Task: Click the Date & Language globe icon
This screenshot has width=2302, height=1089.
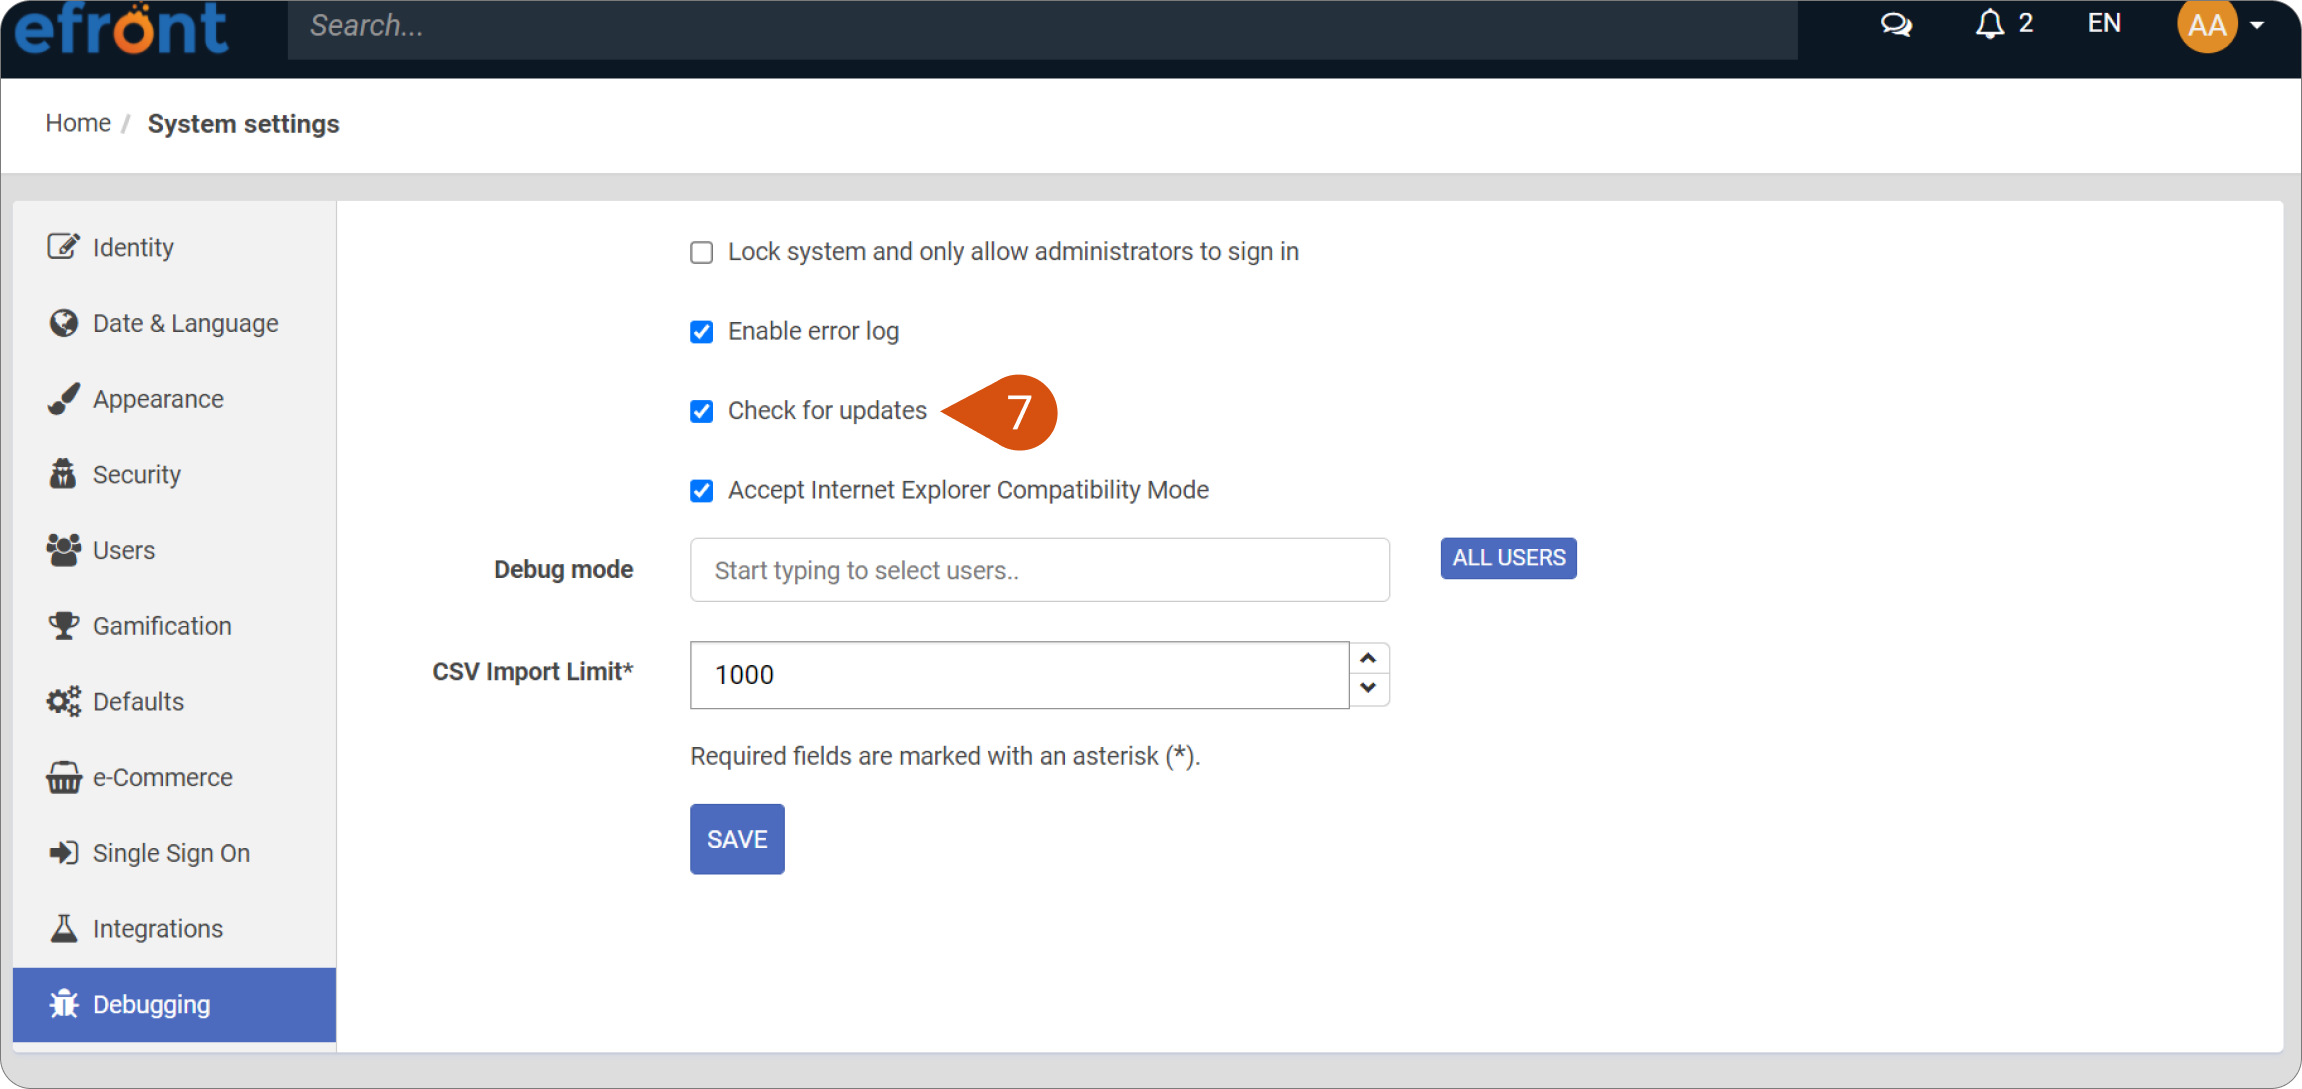Action: coord(63,323)
